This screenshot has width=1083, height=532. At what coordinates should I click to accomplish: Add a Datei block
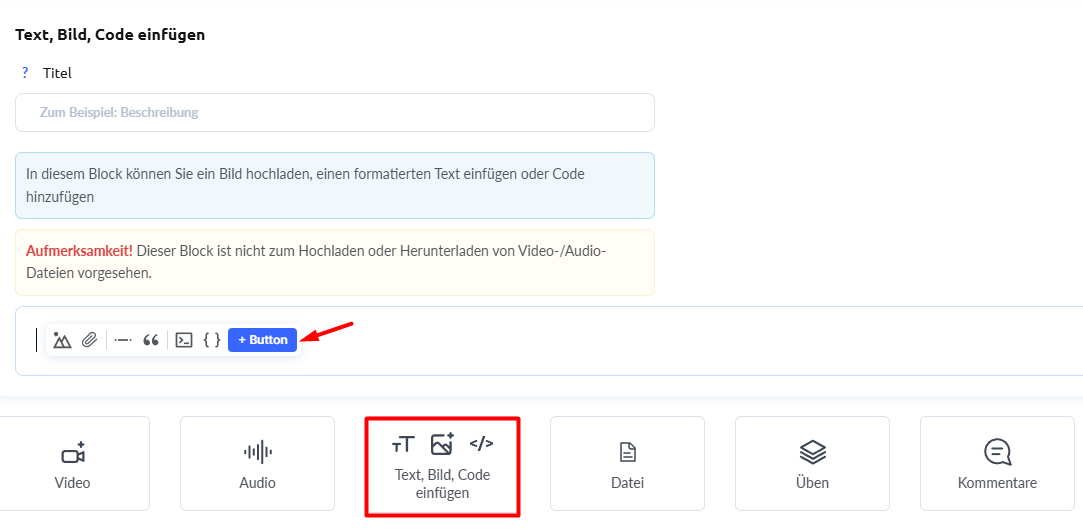(x=627, y=464)
